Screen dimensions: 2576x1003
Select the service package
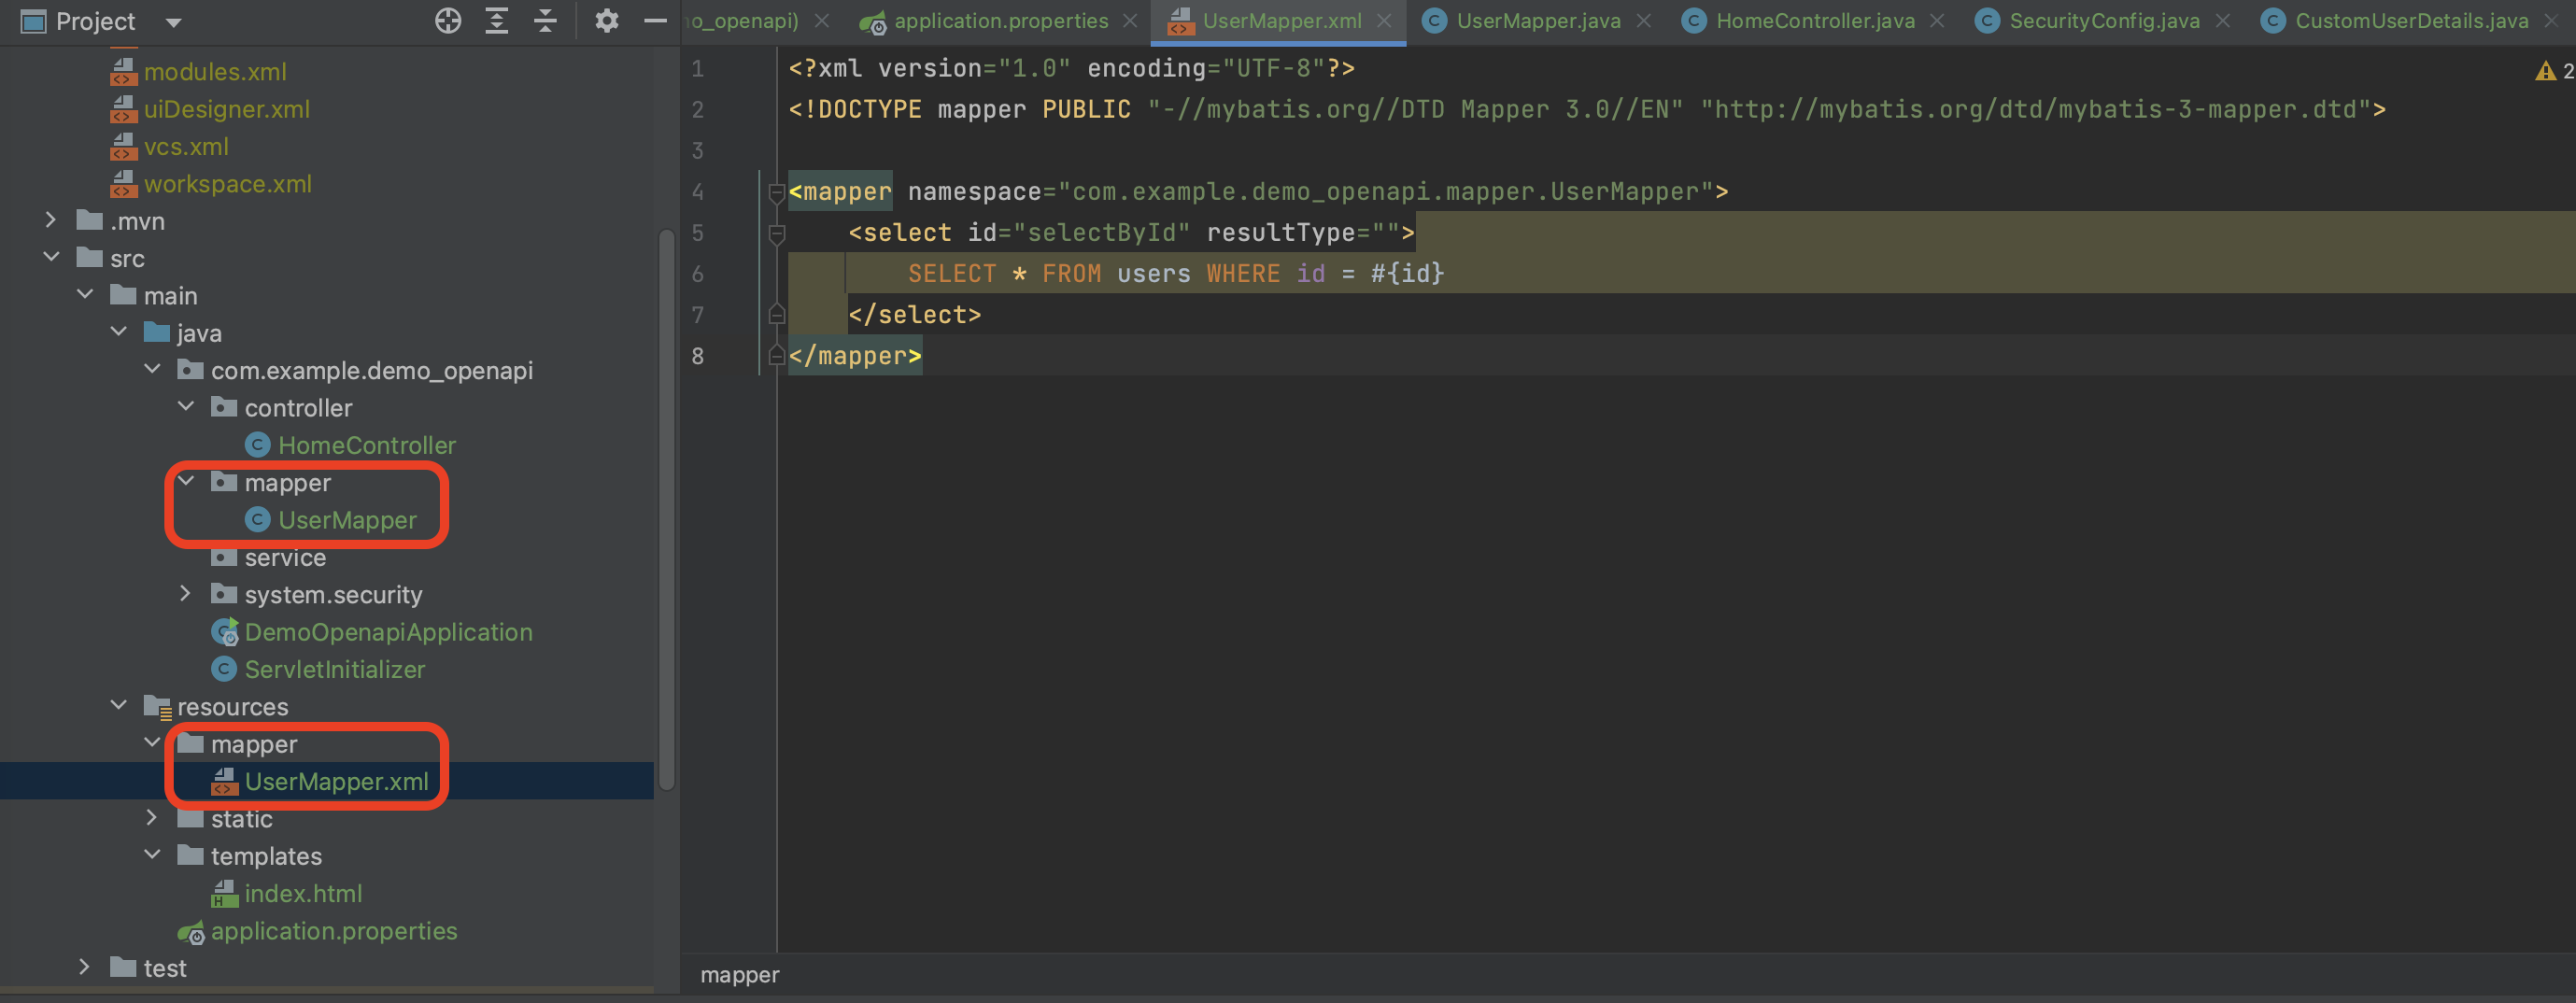pyautogui.click(x=284, y=558)
